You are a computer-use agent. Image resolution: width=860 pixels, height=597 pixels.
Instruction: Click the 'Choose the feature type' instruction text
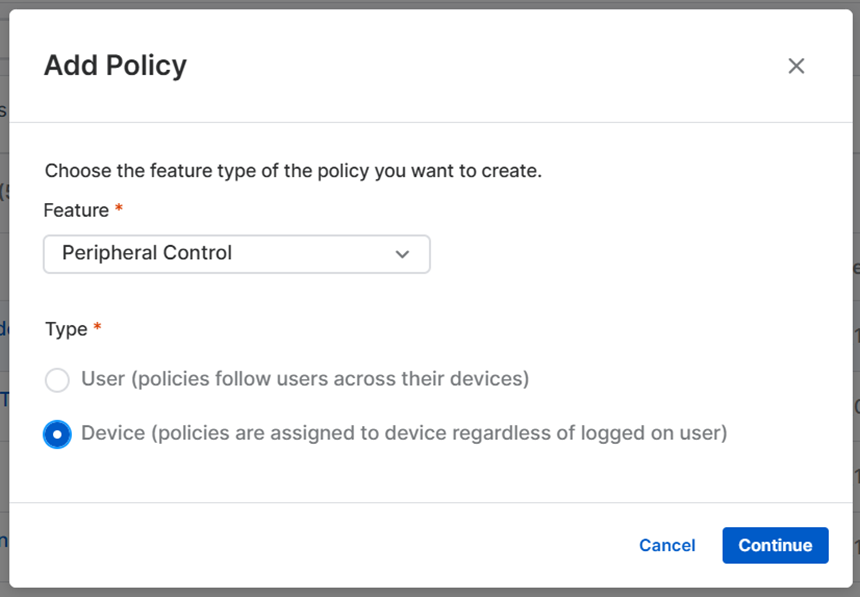click(x=293, y=171)
